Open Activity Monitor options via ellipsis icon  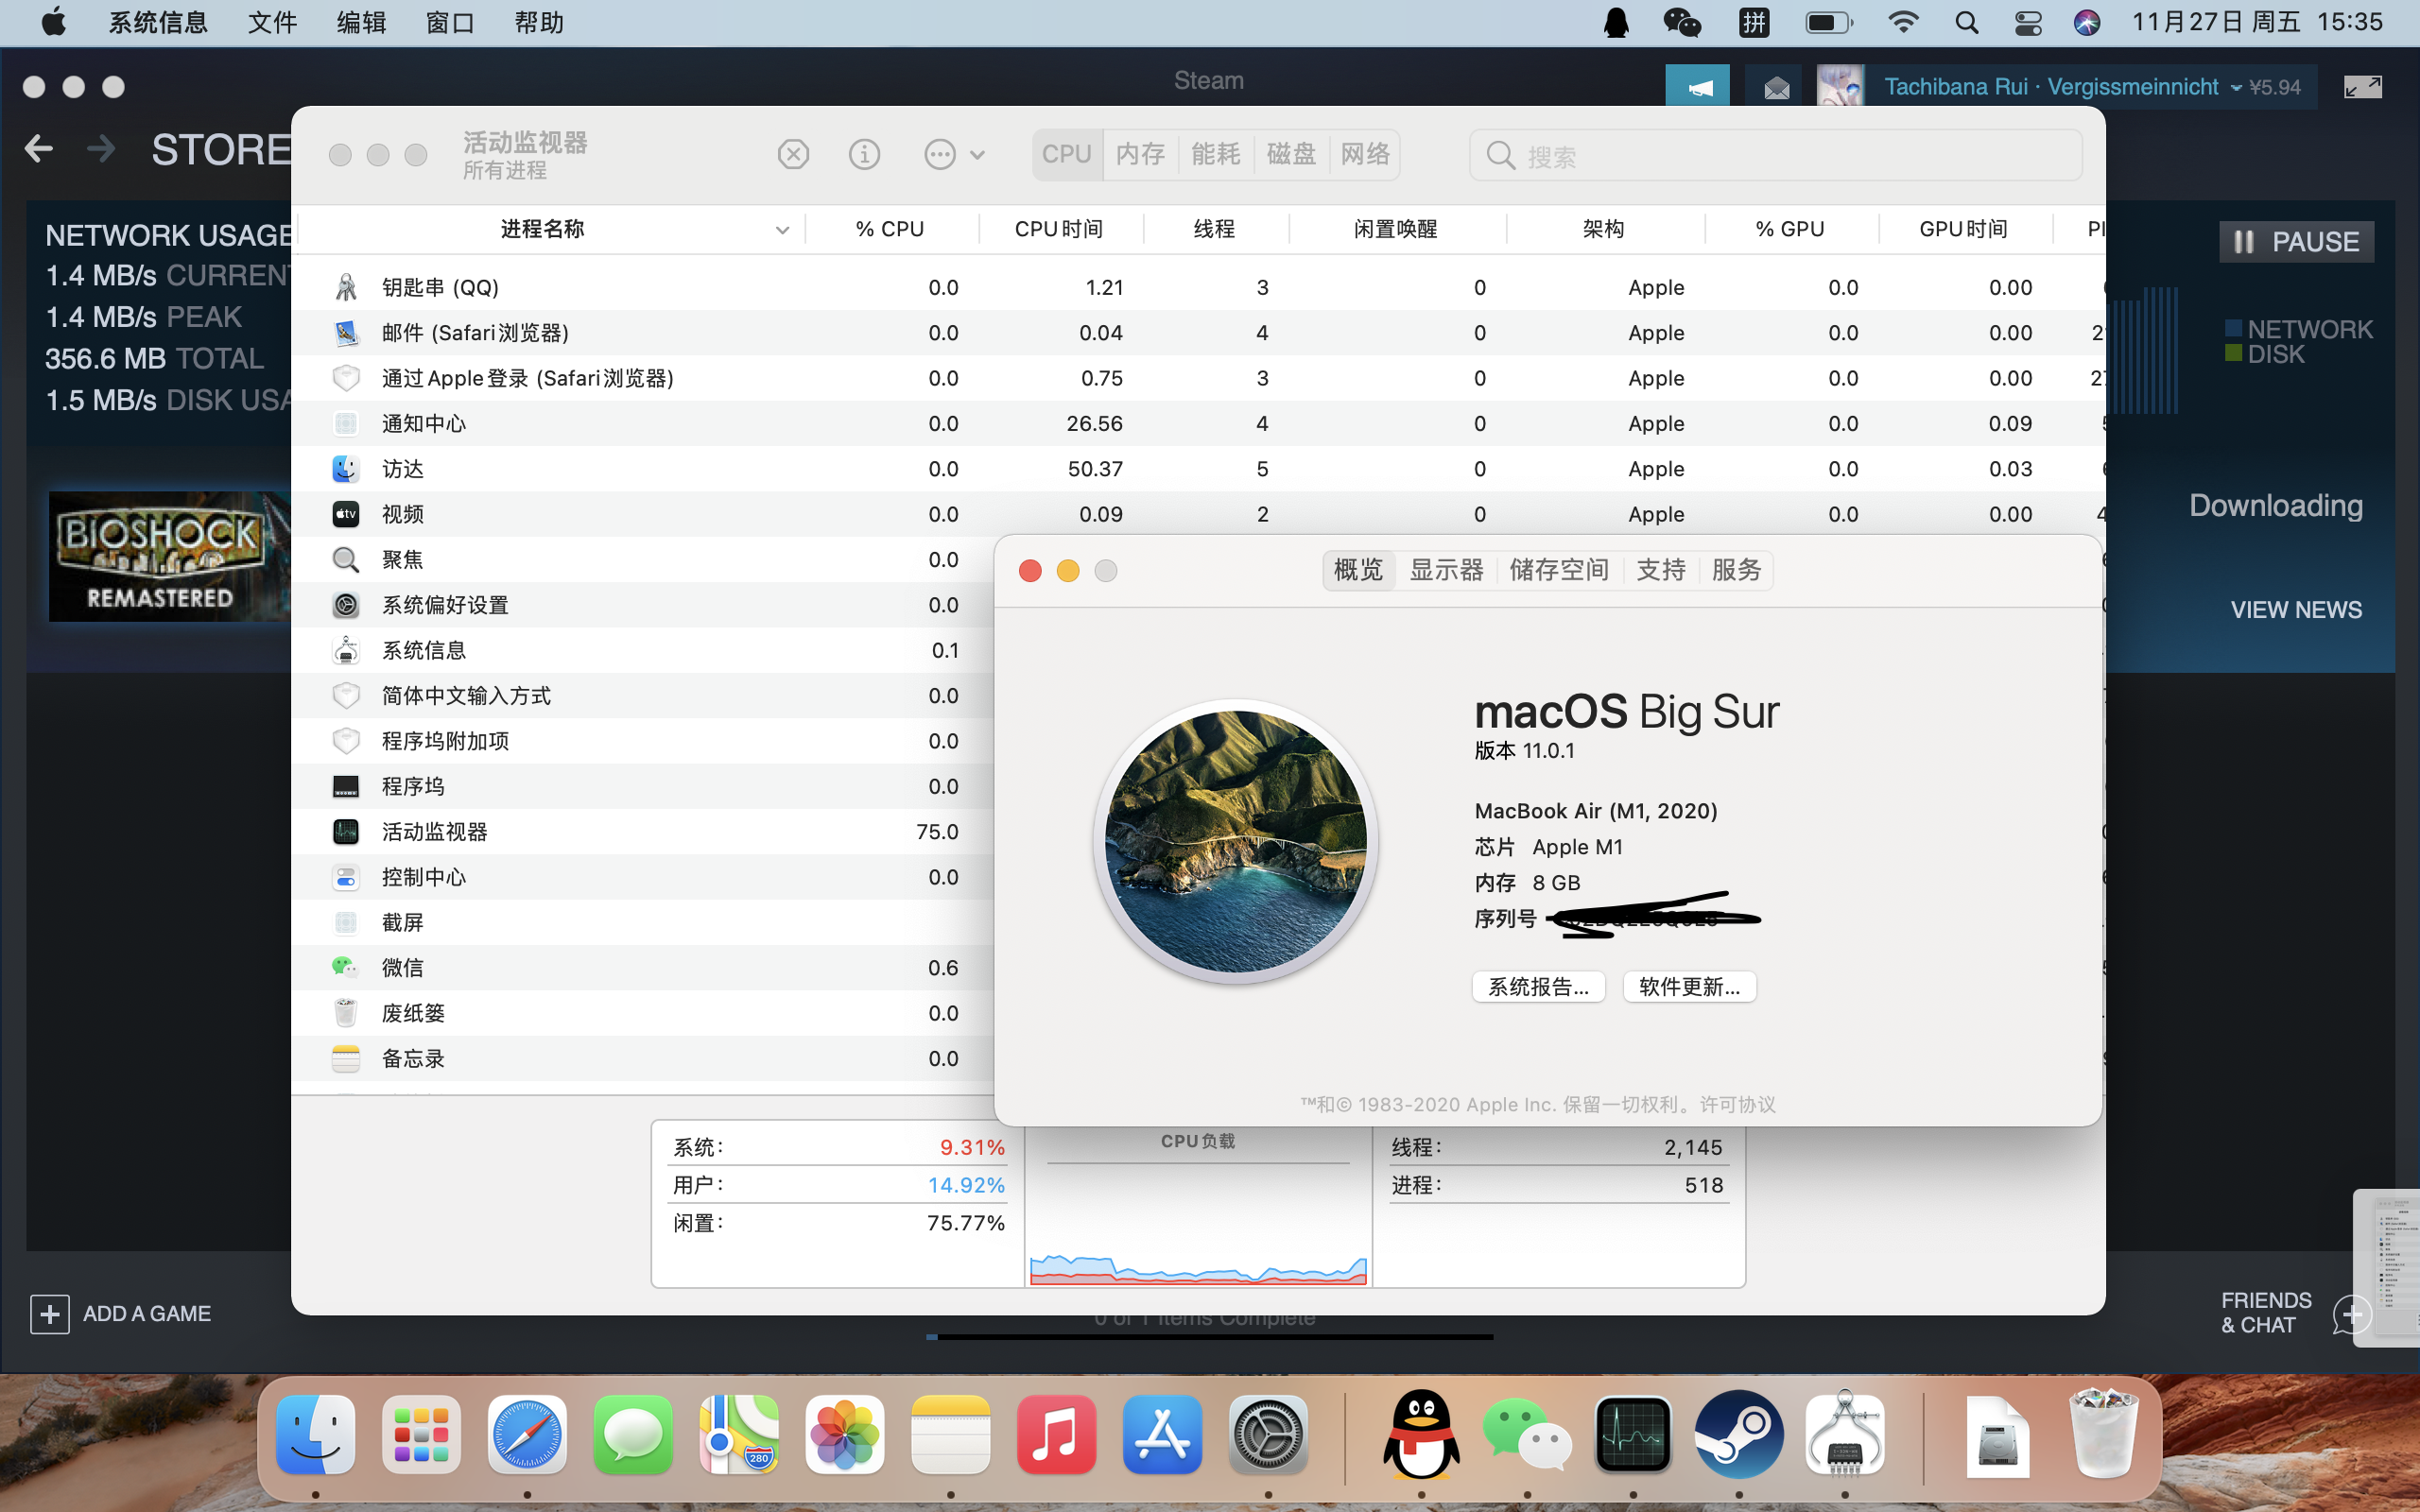[938, 154]
